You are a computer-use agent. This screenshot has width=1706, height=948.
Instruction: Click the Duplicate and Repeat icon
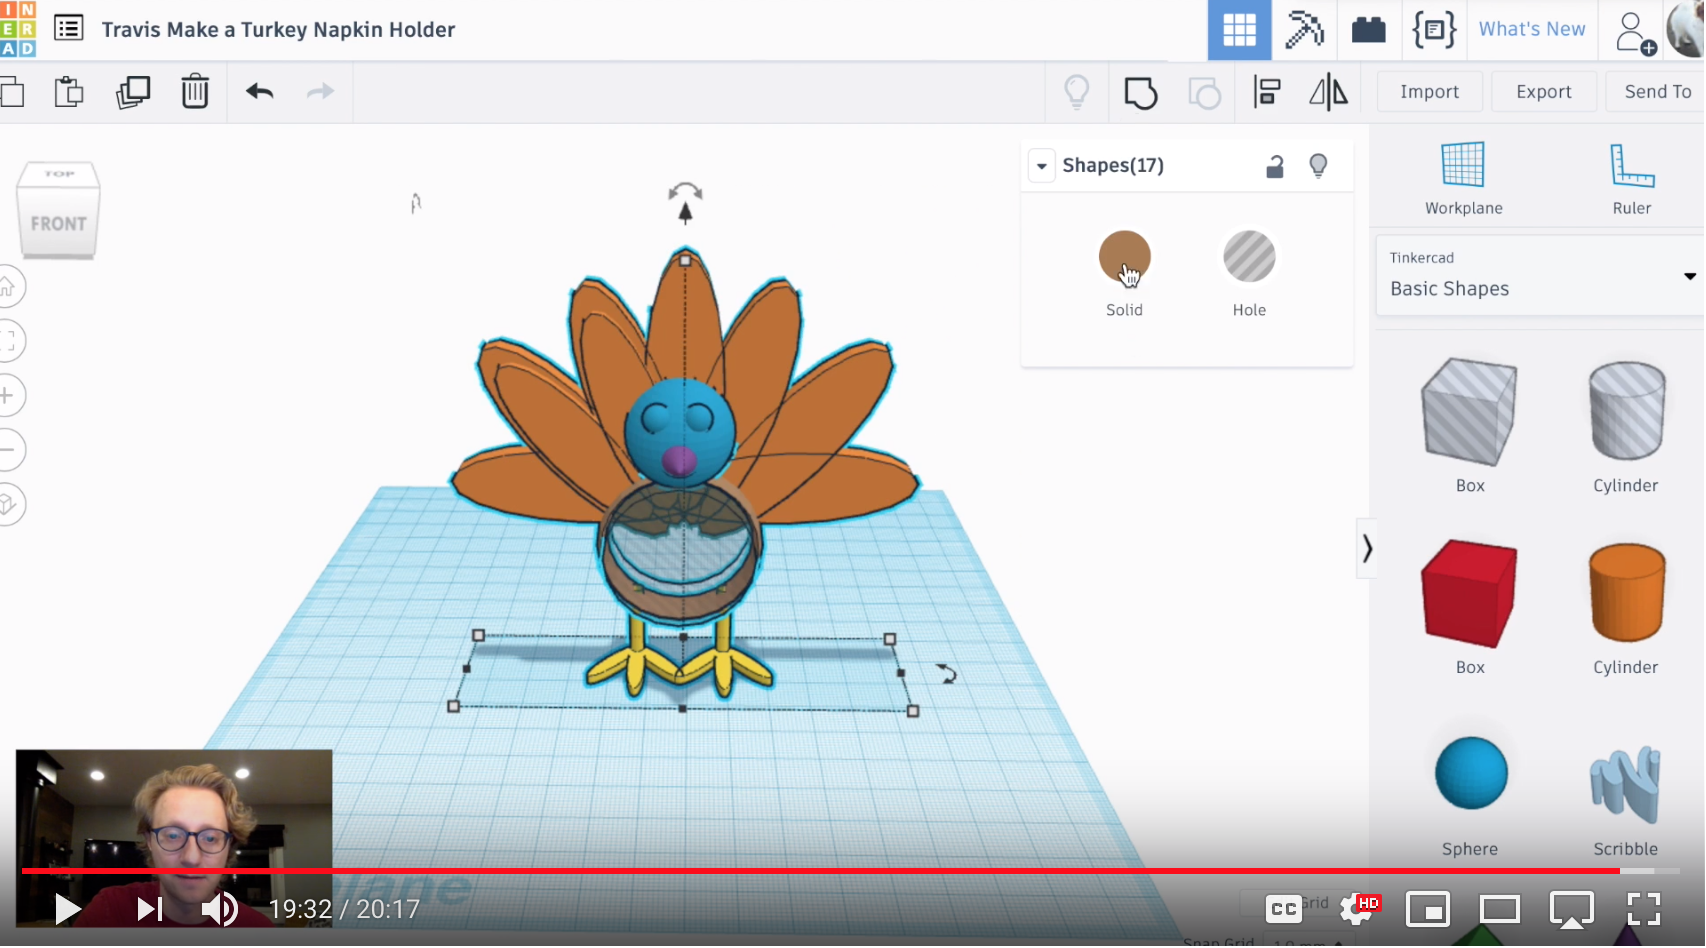tap(133, 91)
